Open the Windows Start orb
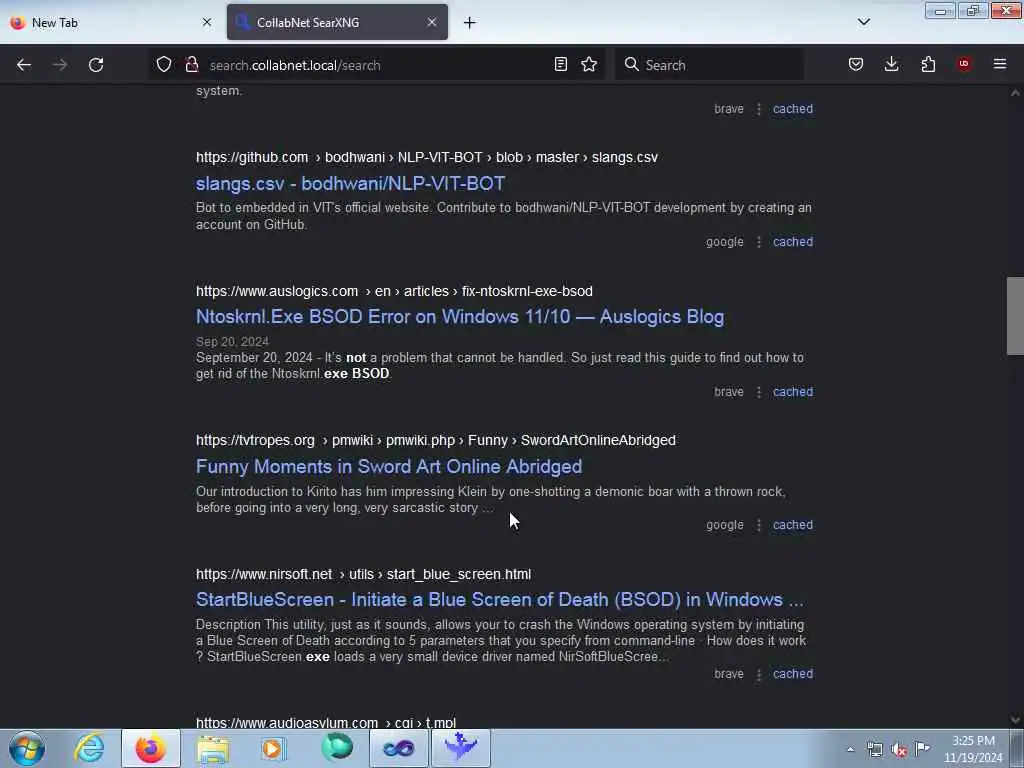 click(27, 748)
